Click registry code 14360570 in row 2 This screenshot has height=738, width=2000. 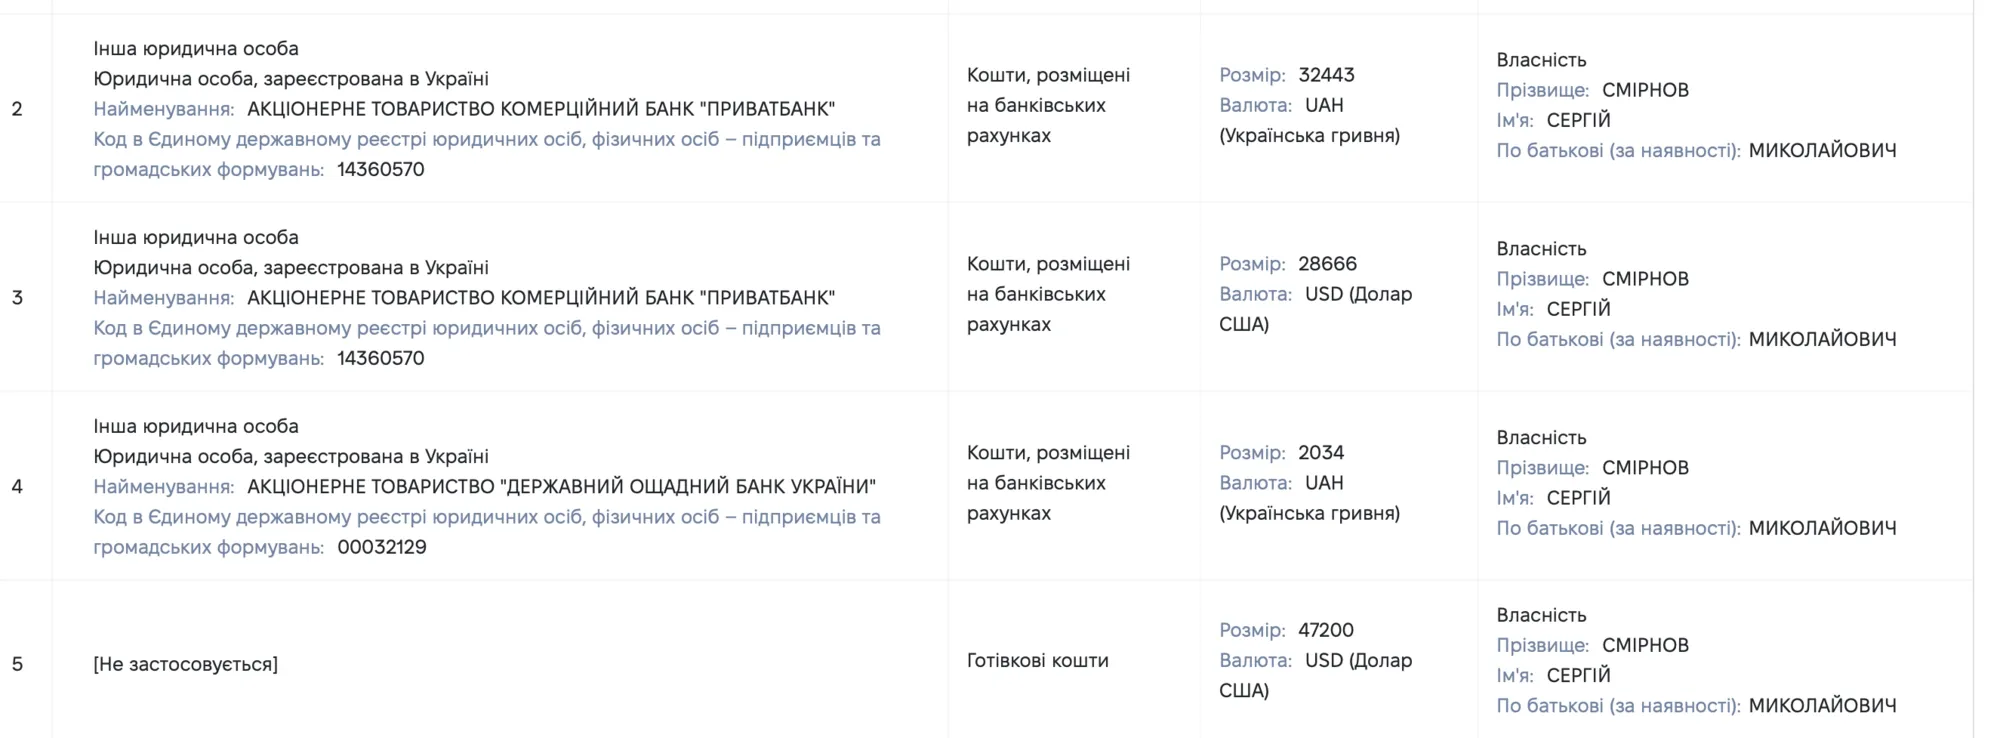tap(381, 169)
